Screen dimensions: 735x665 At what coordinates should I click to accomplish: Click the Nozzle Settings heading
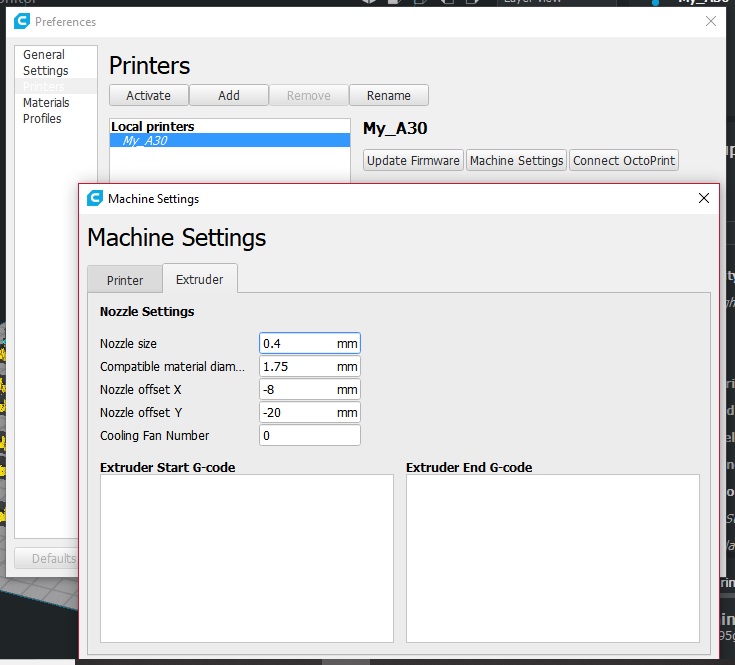(147, 311)
